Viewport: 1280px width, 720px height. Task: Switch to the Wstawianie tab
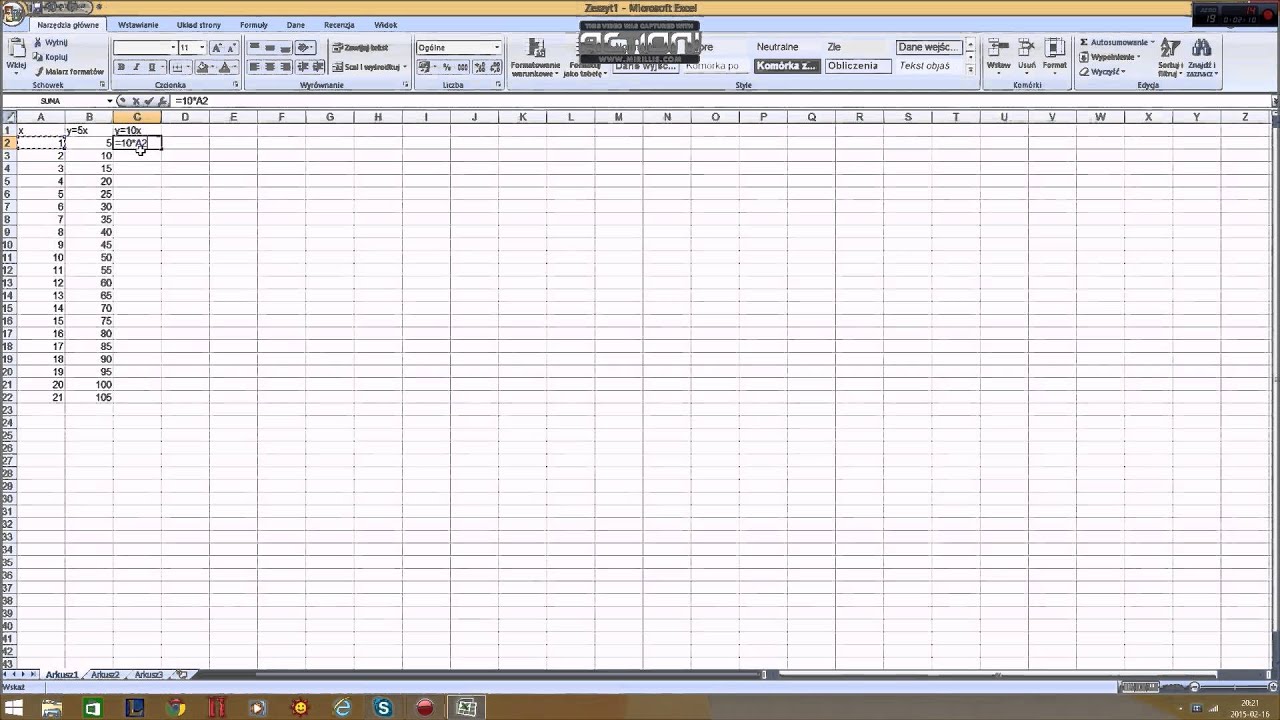tap(138, 25)
